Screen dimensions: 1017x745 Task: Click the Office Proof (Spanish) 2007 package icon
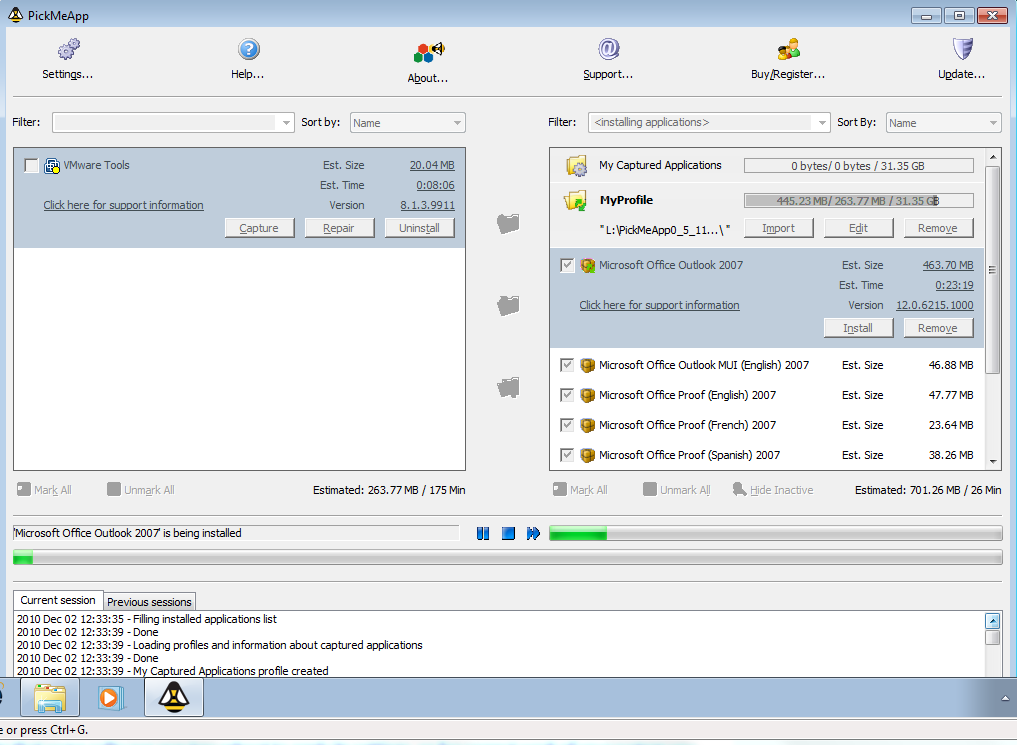[588, 455]
